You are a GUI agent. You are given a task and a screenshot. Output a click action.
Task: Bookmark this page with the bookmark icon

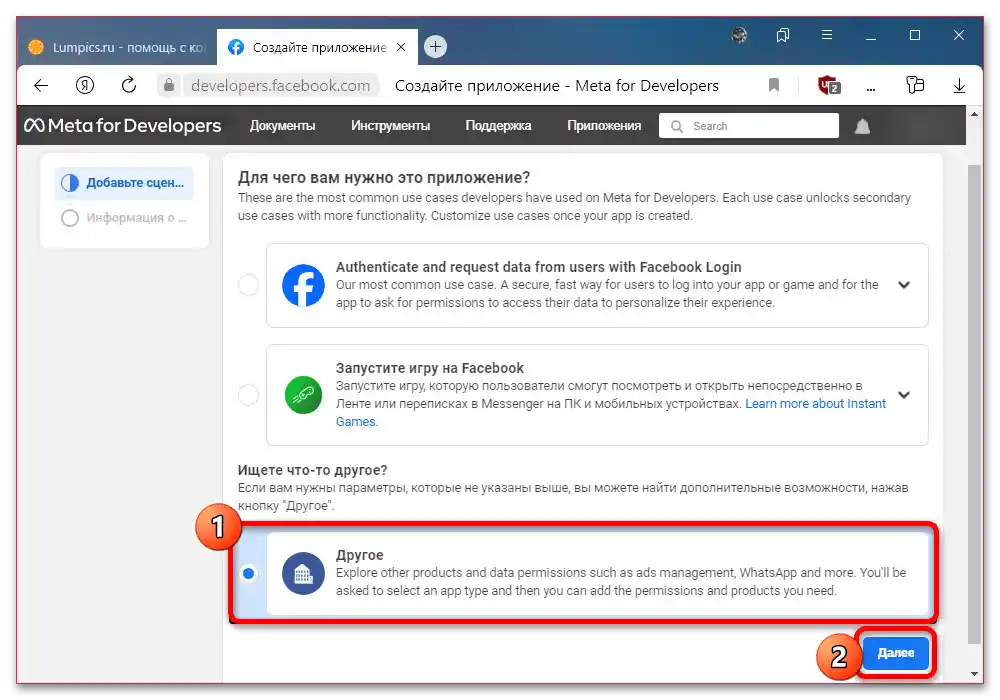point(774,85)
